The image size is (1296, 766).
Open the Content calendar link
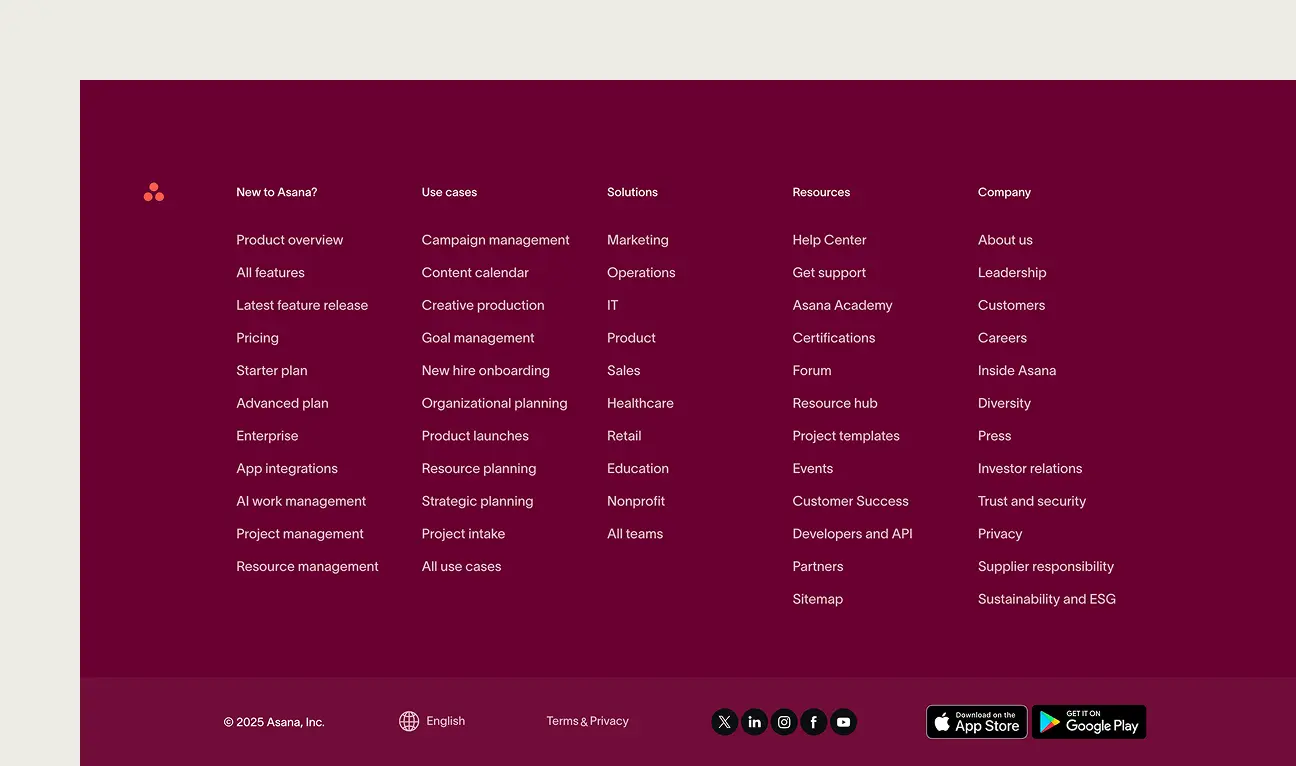tap(475, 273)
